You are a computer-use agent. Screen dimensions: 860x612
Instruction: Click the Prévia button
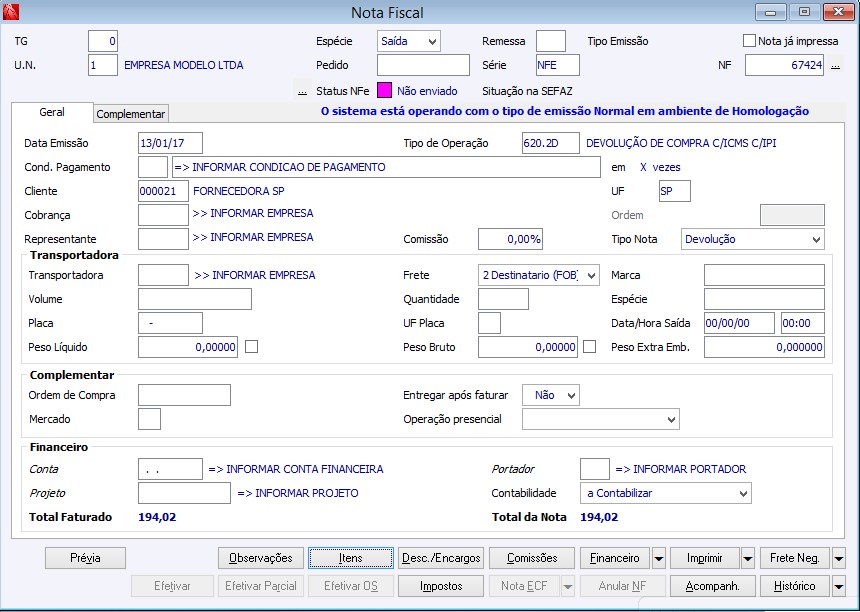85,558
